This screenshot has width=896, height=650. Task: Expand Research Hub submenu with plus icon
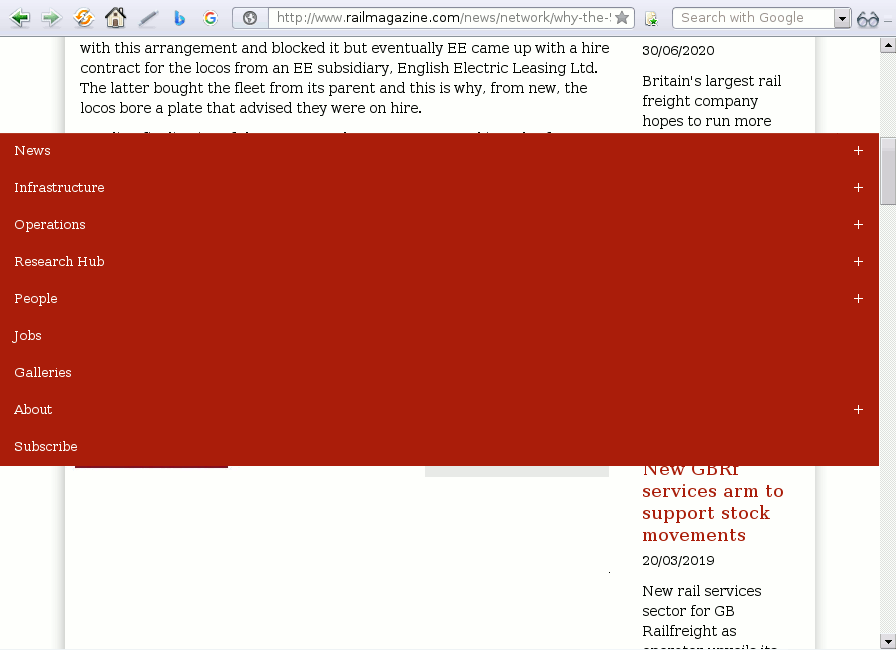coord(858,262)
